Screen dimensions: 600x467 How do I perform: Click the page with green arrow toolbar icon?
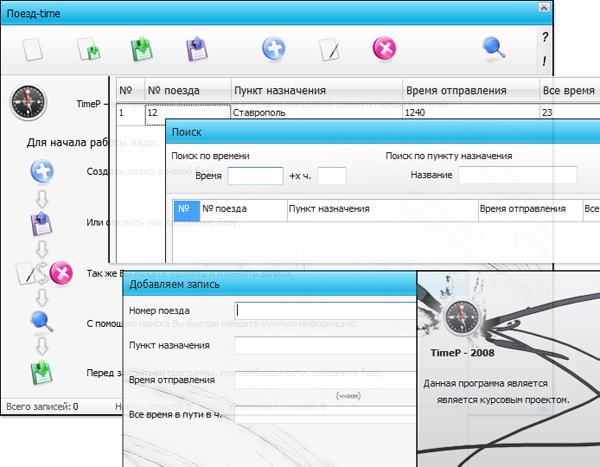pyautogui.click(x=89, y=49)
